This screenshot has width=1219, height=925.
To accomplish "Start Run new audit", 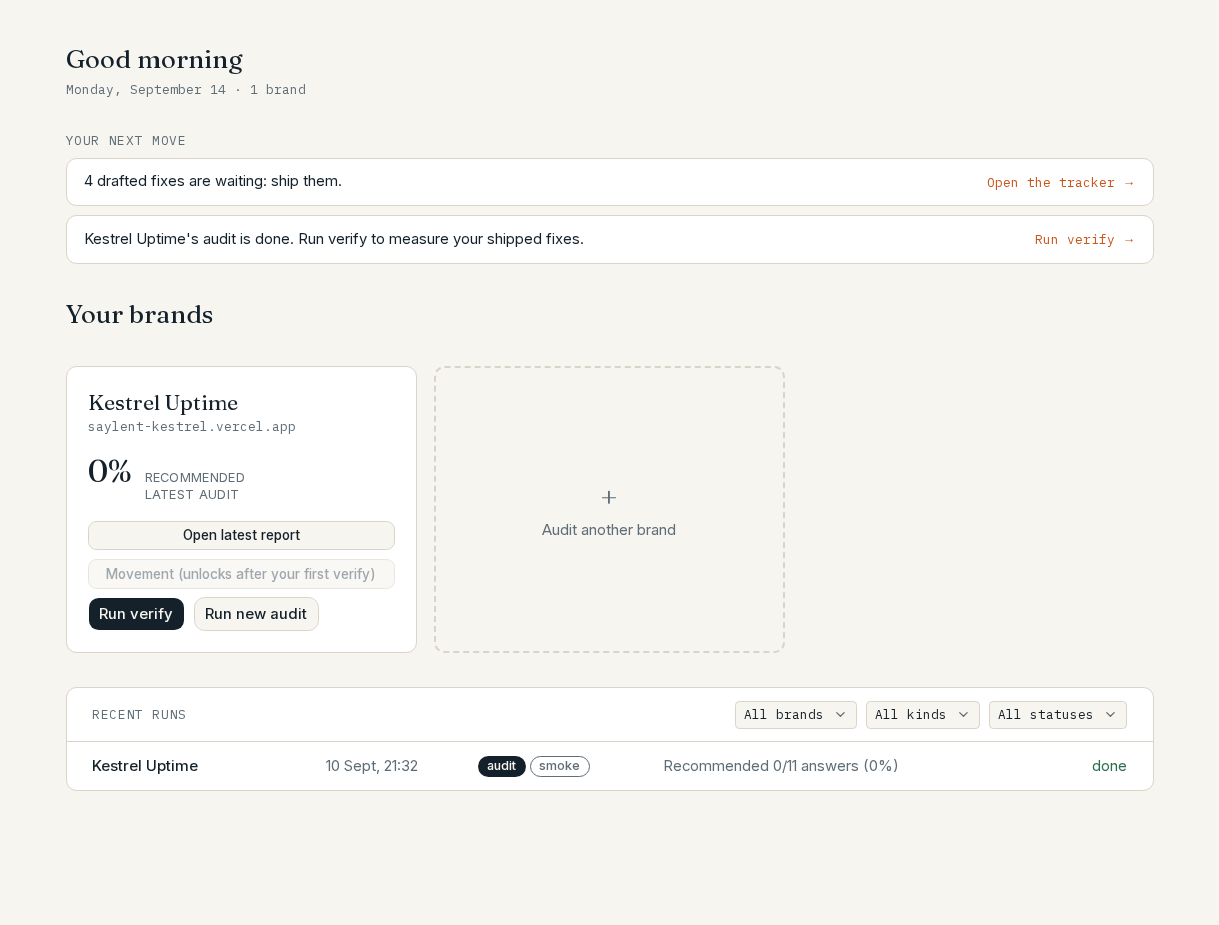I will [x=256, y=614].
